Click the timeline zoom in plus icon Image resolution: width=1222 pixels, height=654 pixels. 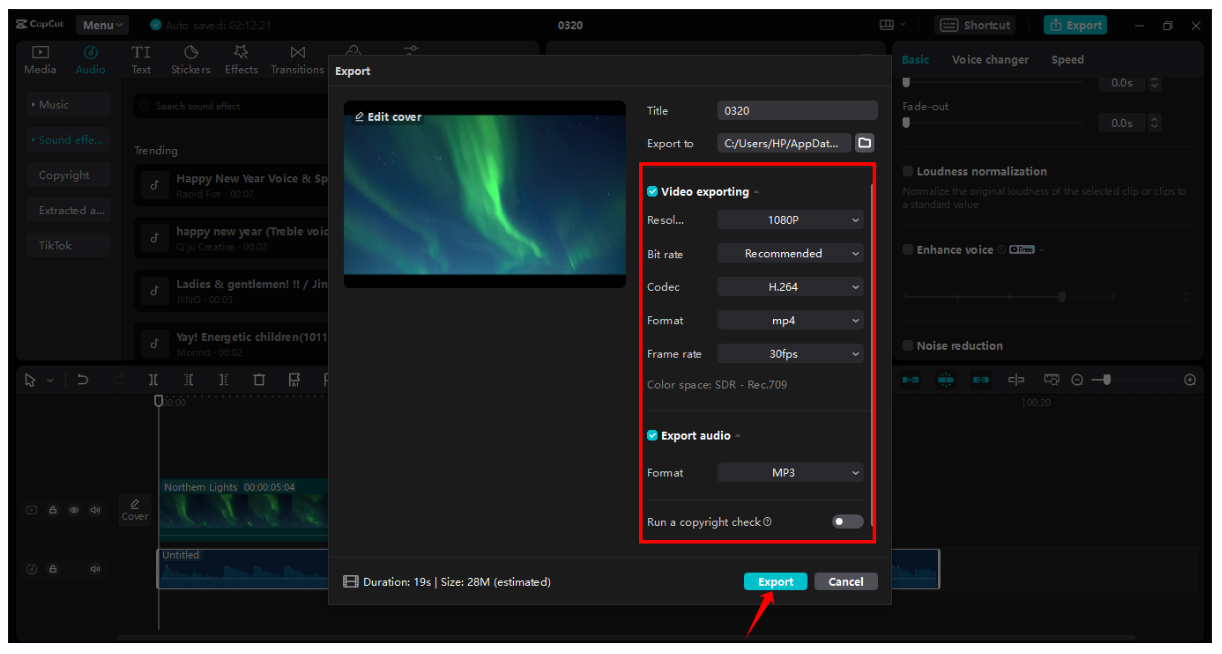pyautogui.click(x=1190, y=380)
